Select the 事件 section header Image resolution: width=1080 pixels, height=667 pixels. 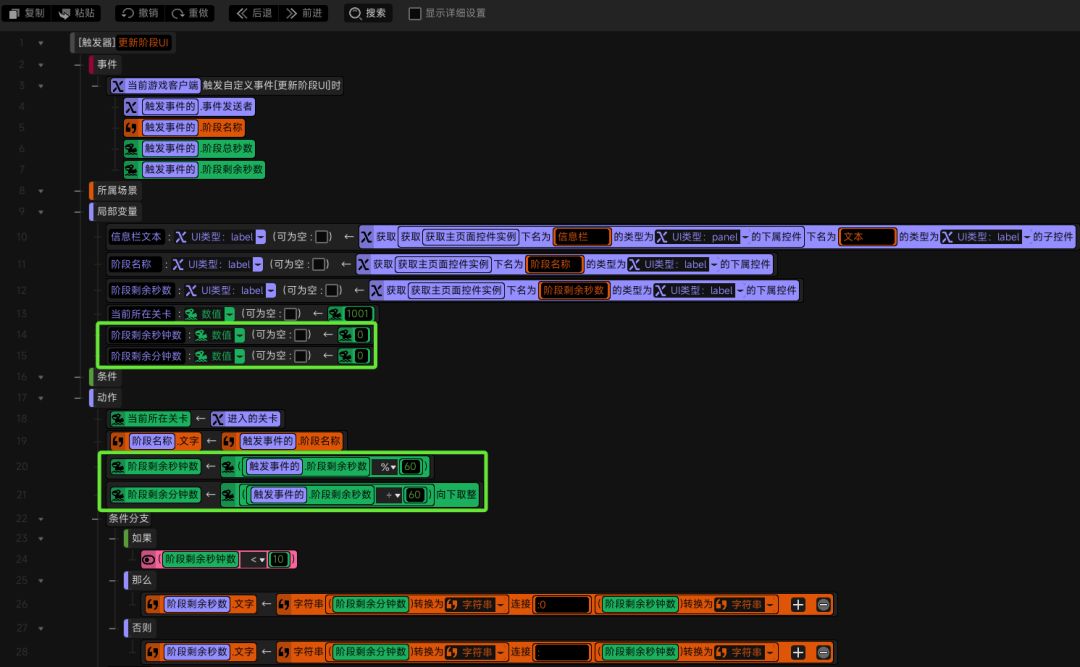pyautogui.click(x=107, y=64)
